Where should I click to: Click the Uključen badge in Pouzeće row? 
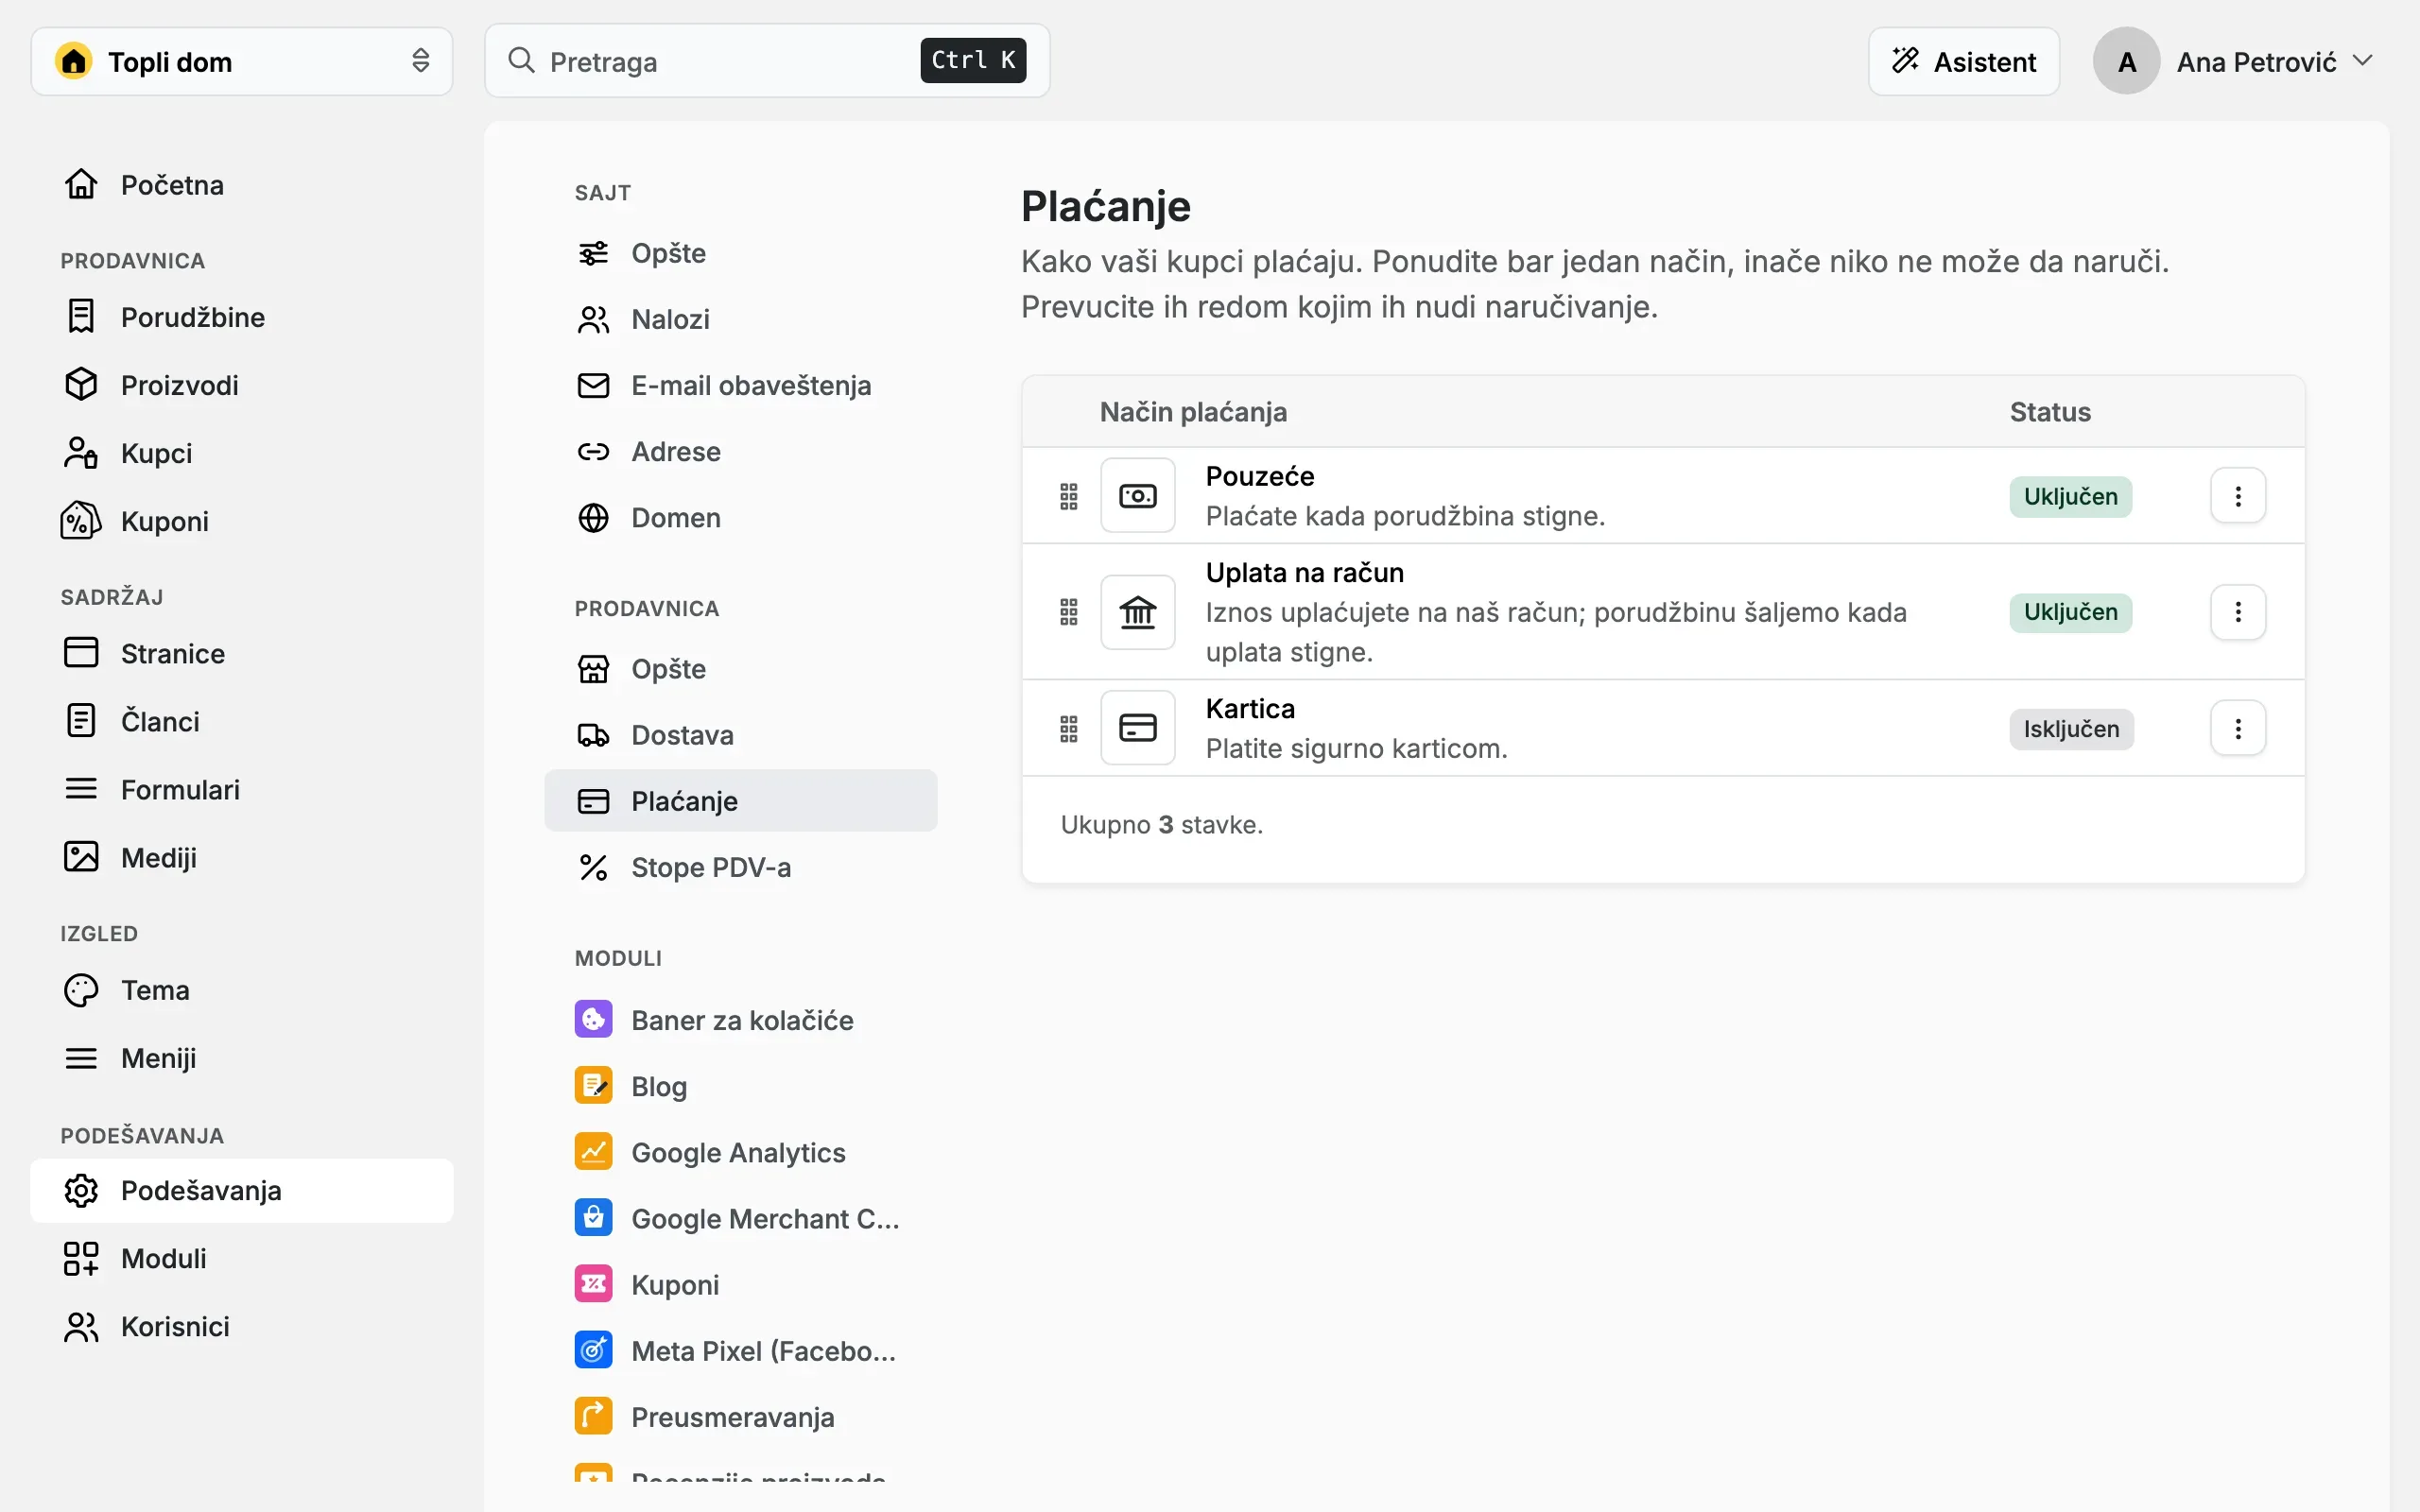point(2070,496)
